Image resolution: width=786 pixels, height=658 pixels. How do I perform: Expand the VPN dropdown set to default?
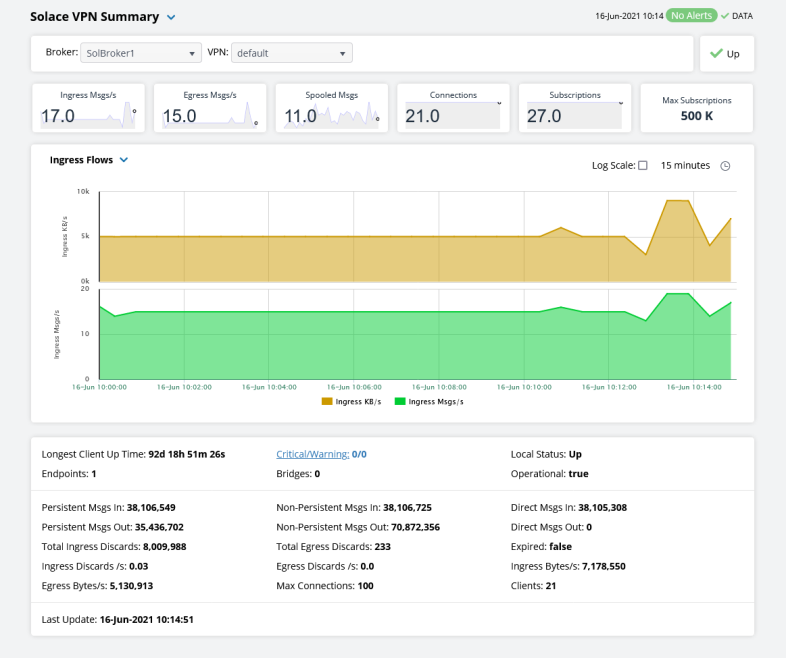291,53
